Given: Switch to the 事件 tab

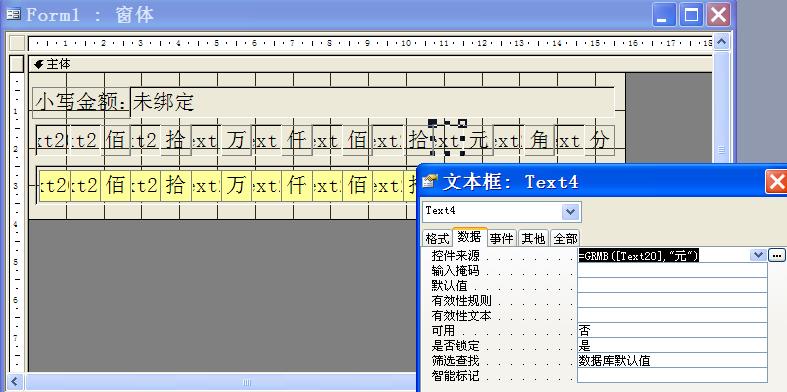Looking at the screenshot, I should (x=501, y=238).
